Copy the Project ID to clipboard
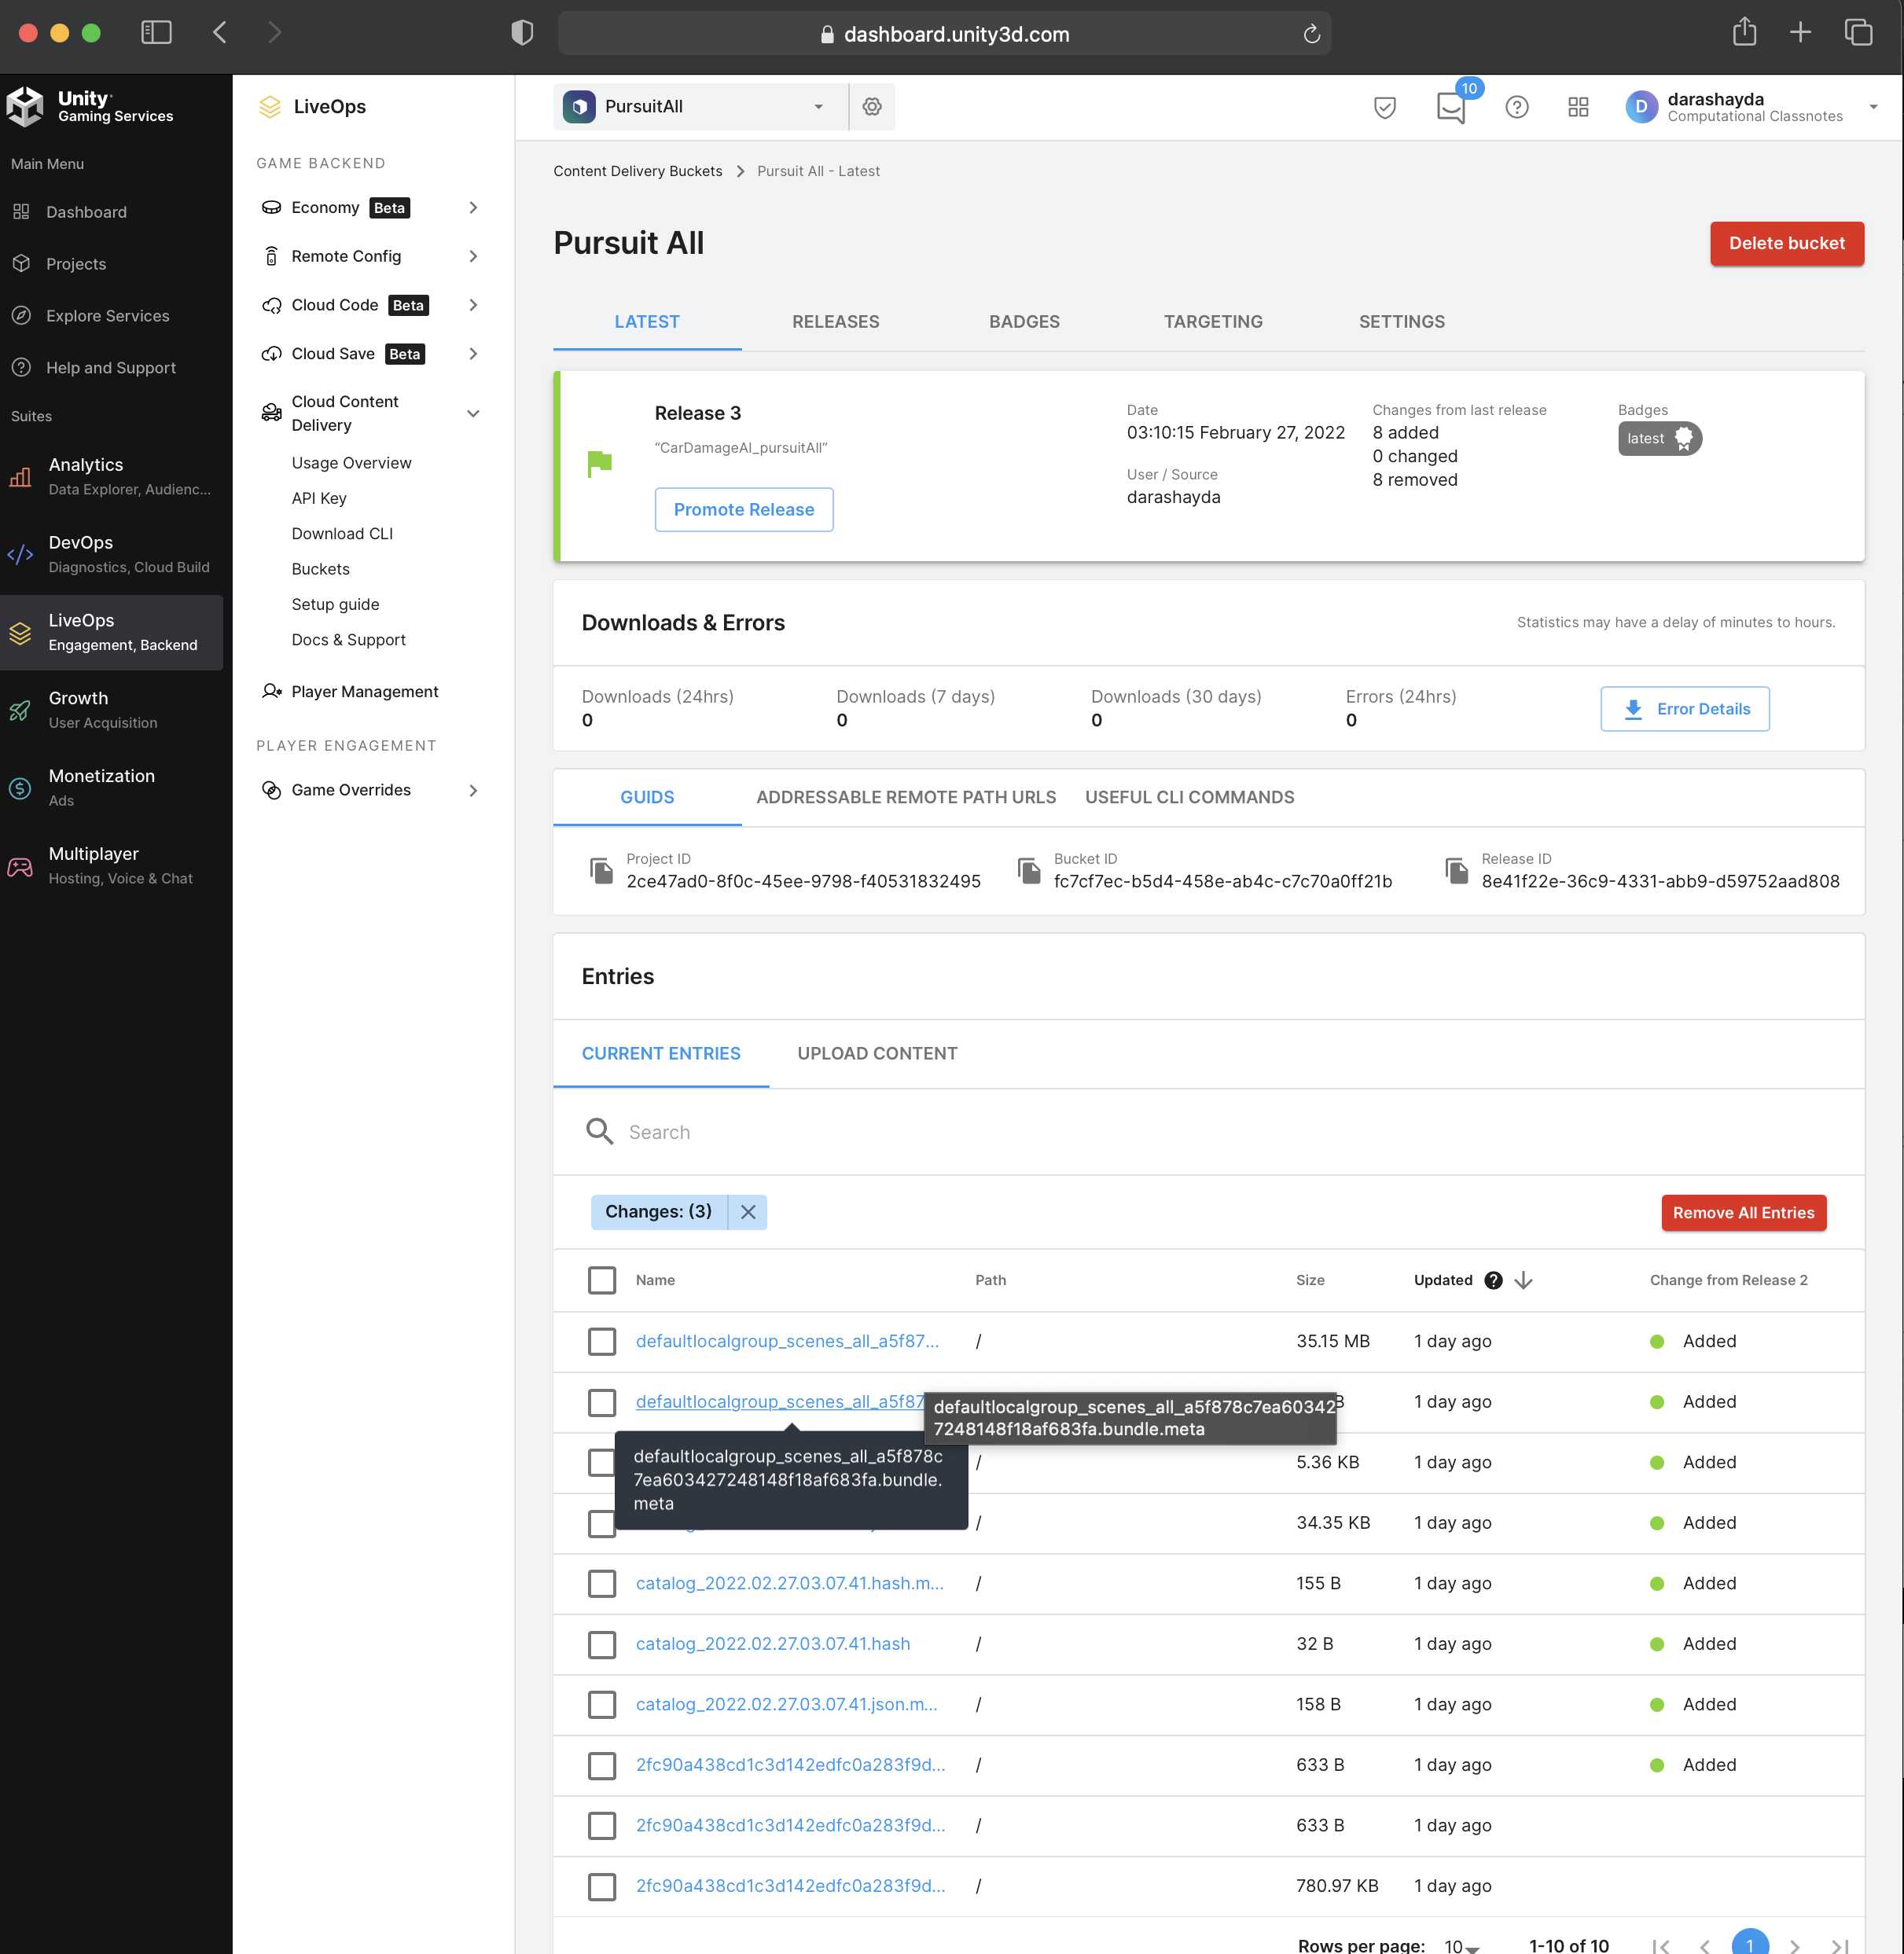 pos(601,870)
